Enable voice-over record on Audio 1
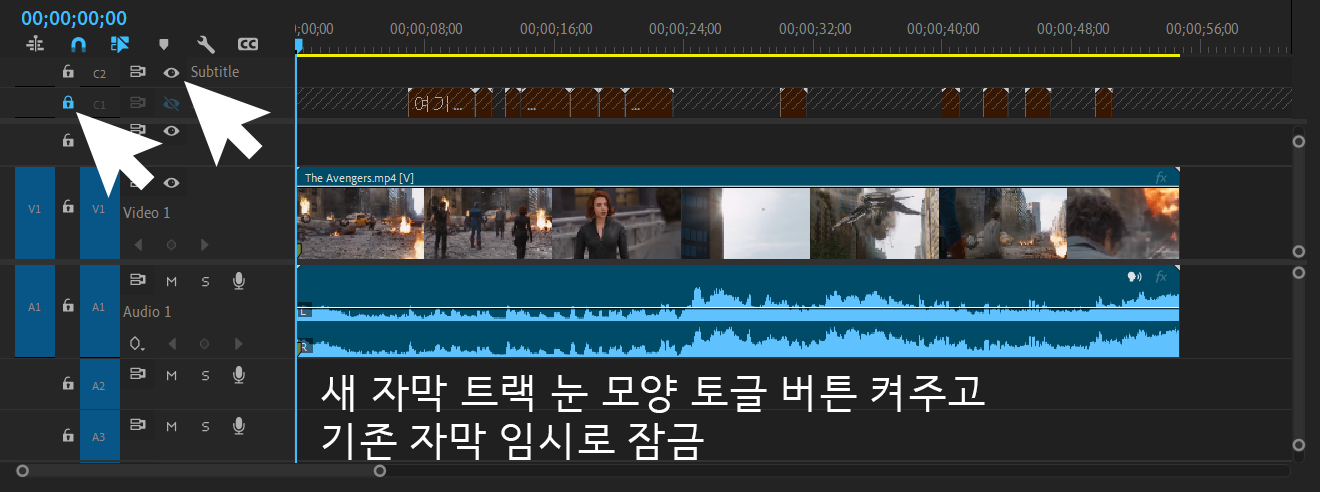This screenshot has height=492, width=1320. (238, 281)
